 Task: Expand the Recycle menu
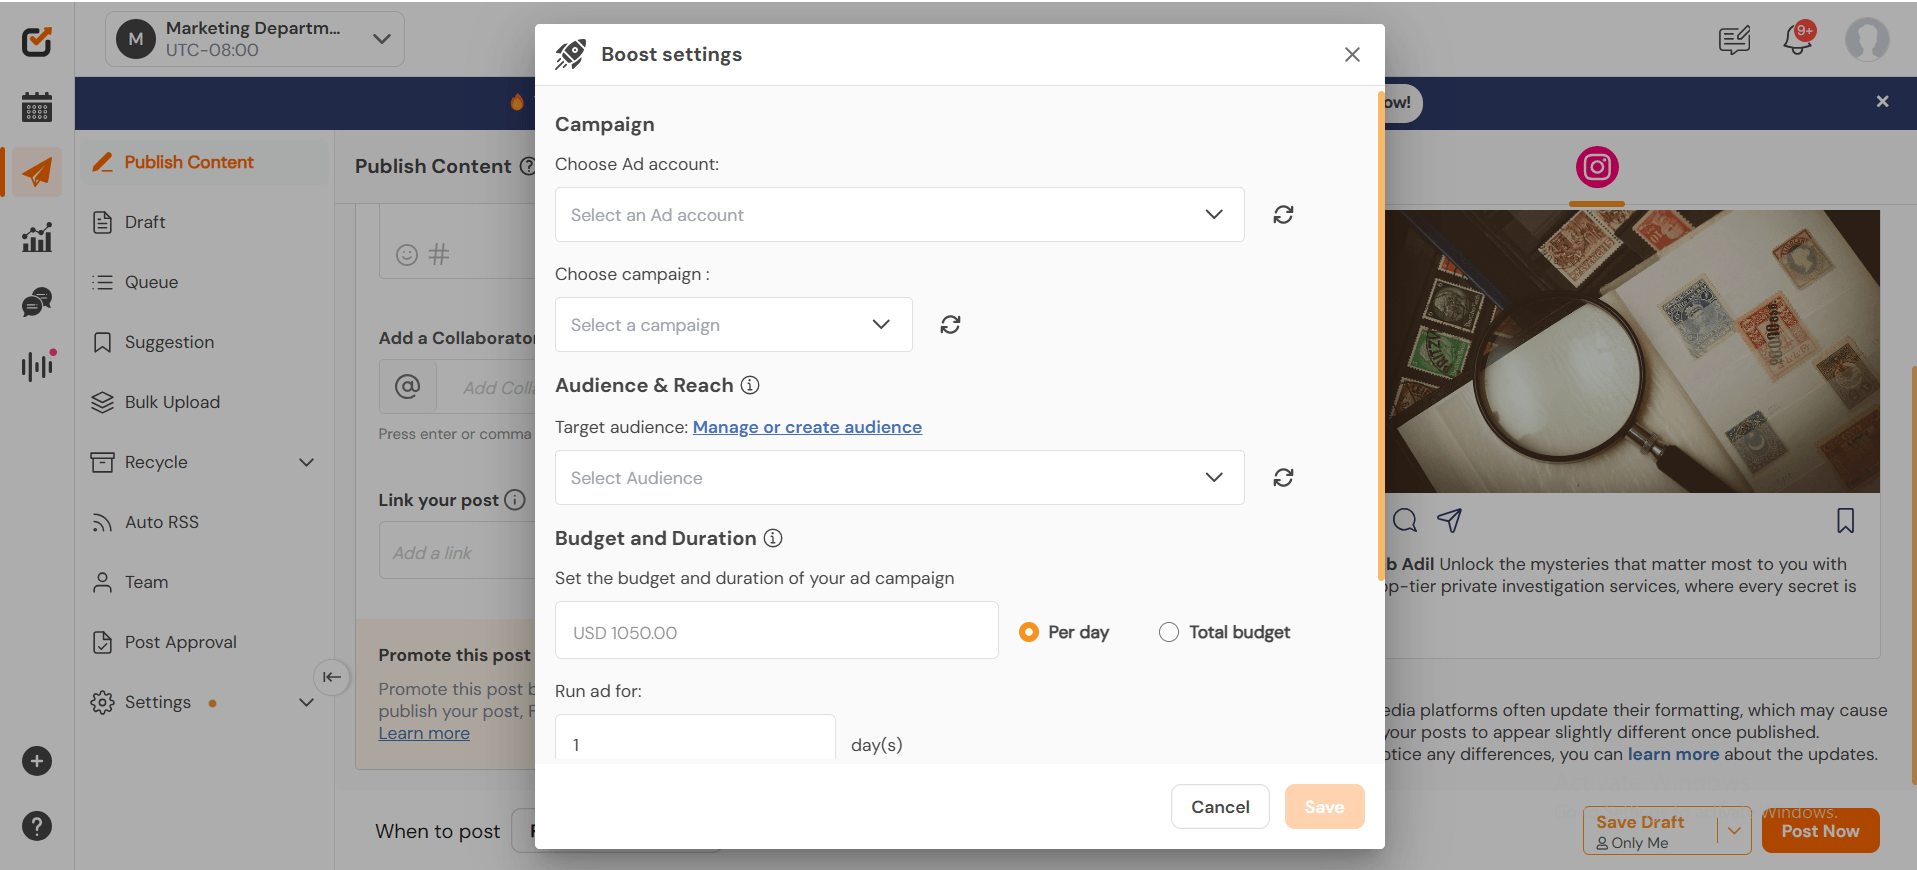307,462
